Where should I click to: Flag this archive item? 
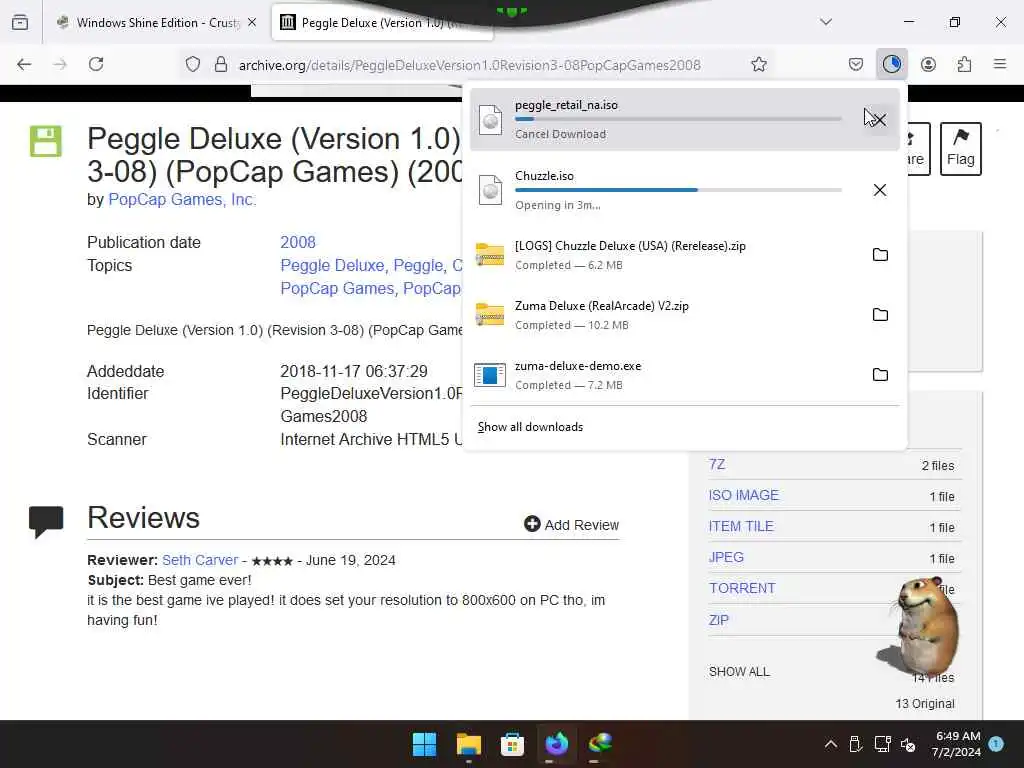pyautogui.click(x=961, y=148)
